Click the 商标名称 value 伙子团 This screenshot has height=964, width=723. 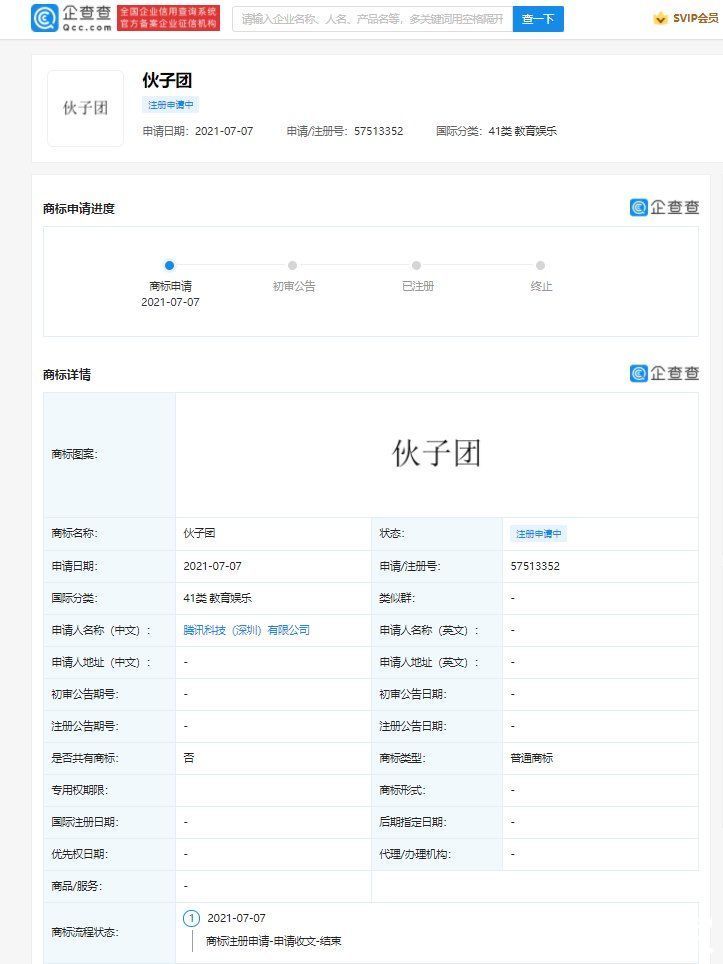pyautogui.click(x=199, y=533)
